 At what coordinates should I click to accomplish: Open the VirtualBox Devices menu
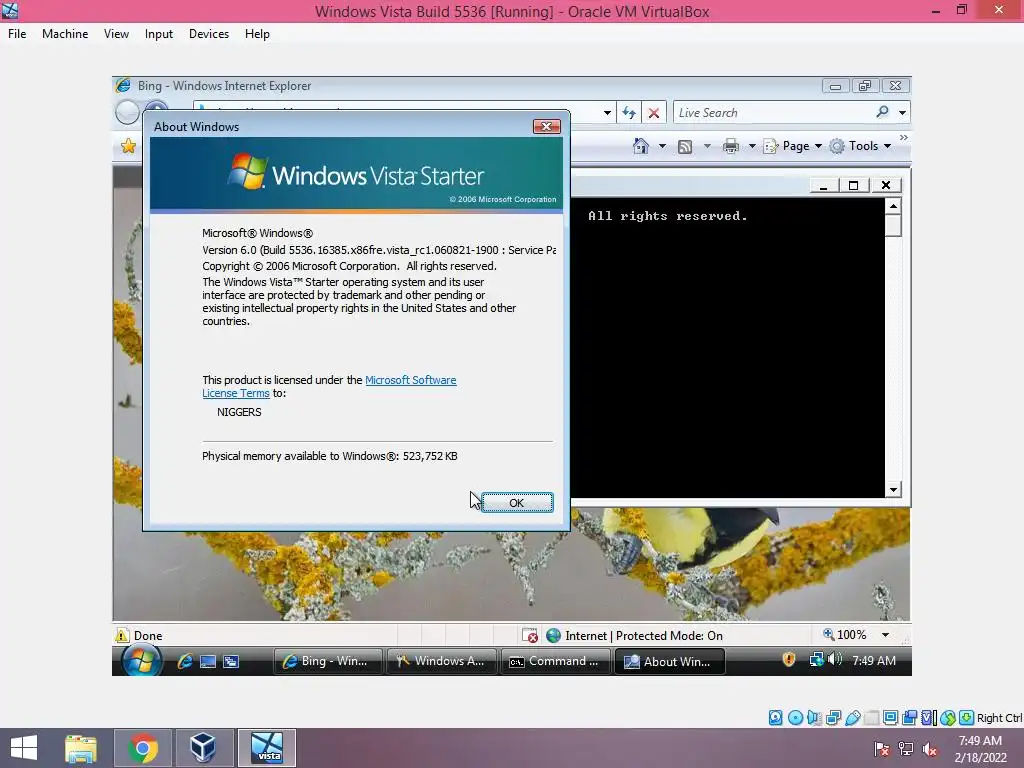click(209, 34)
